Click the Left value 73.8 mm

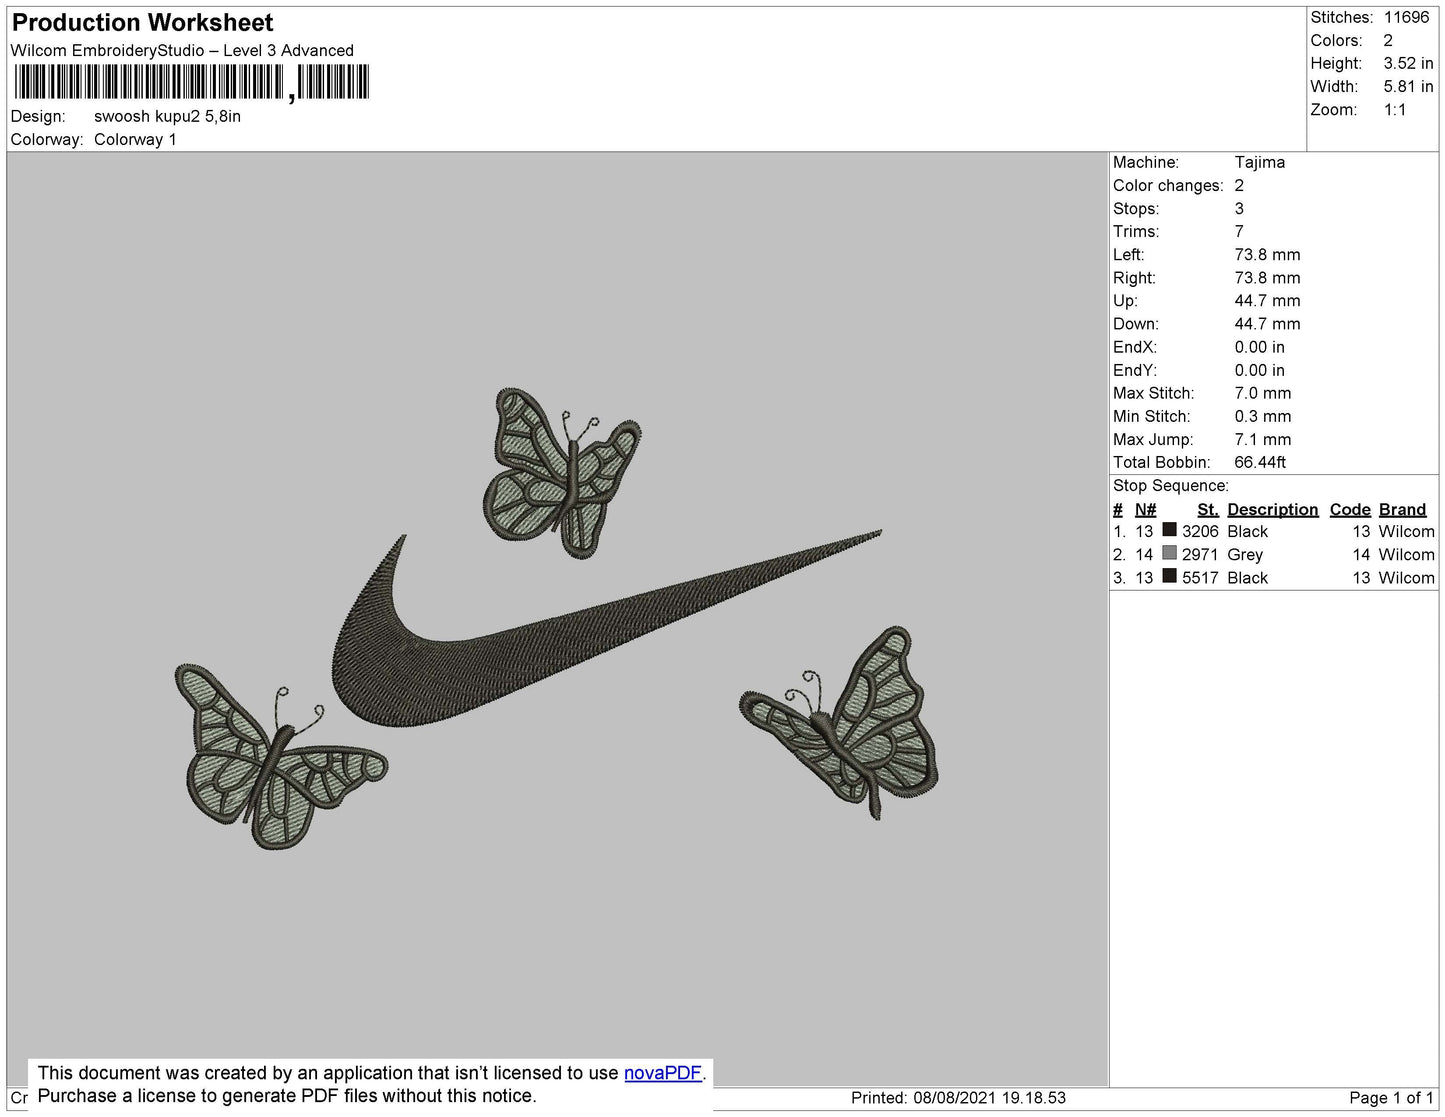(1267, 254)
